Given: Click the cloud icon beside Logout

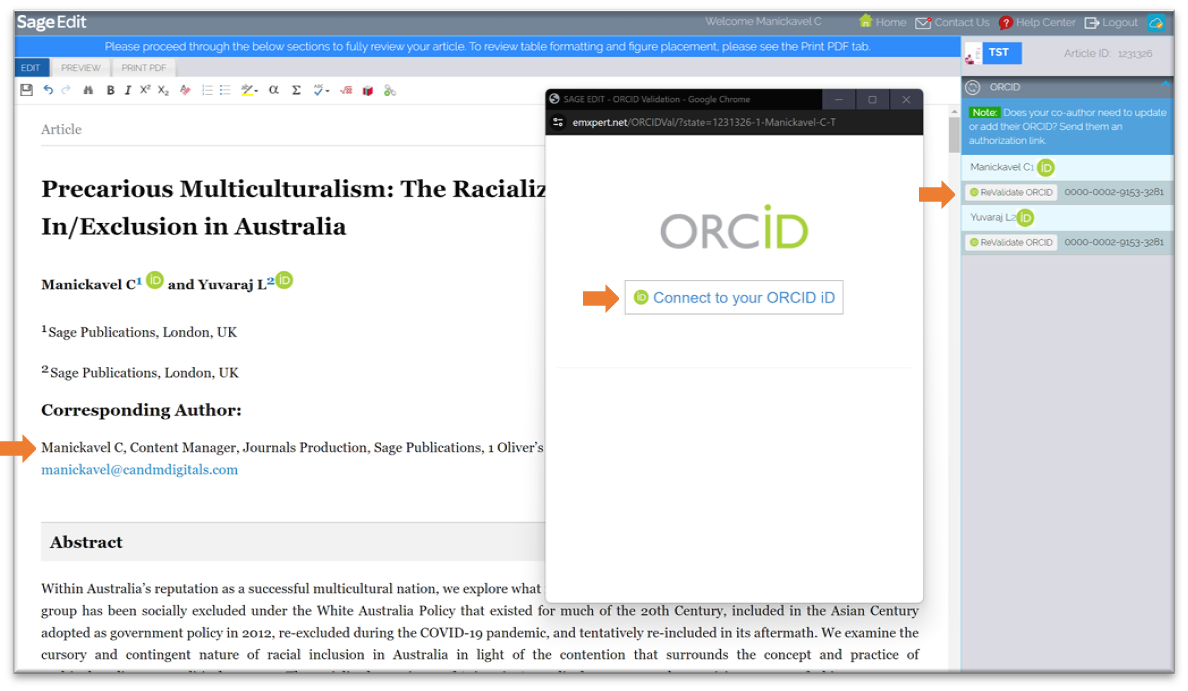Looking at the screenshot, I should click(x=1156, y=22).
